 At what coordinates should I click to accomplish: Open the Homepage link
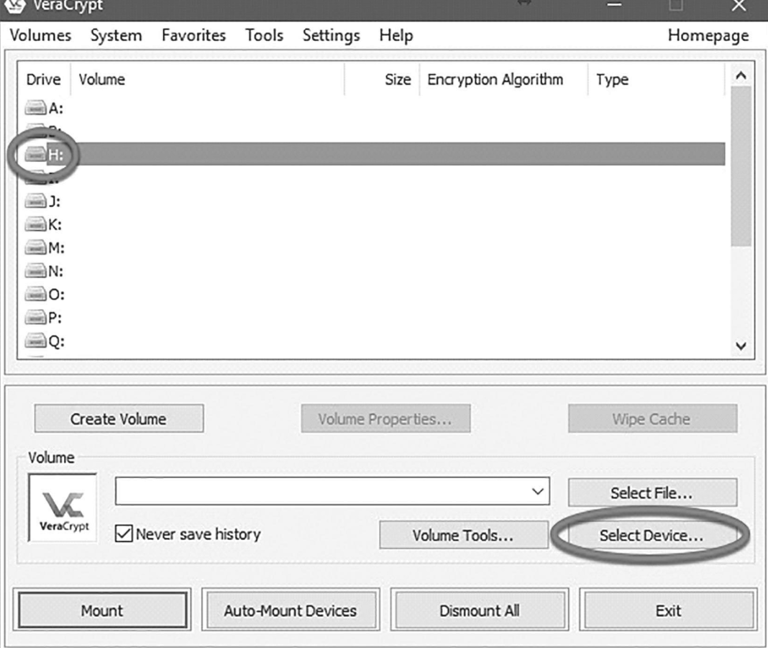[708, 35]
